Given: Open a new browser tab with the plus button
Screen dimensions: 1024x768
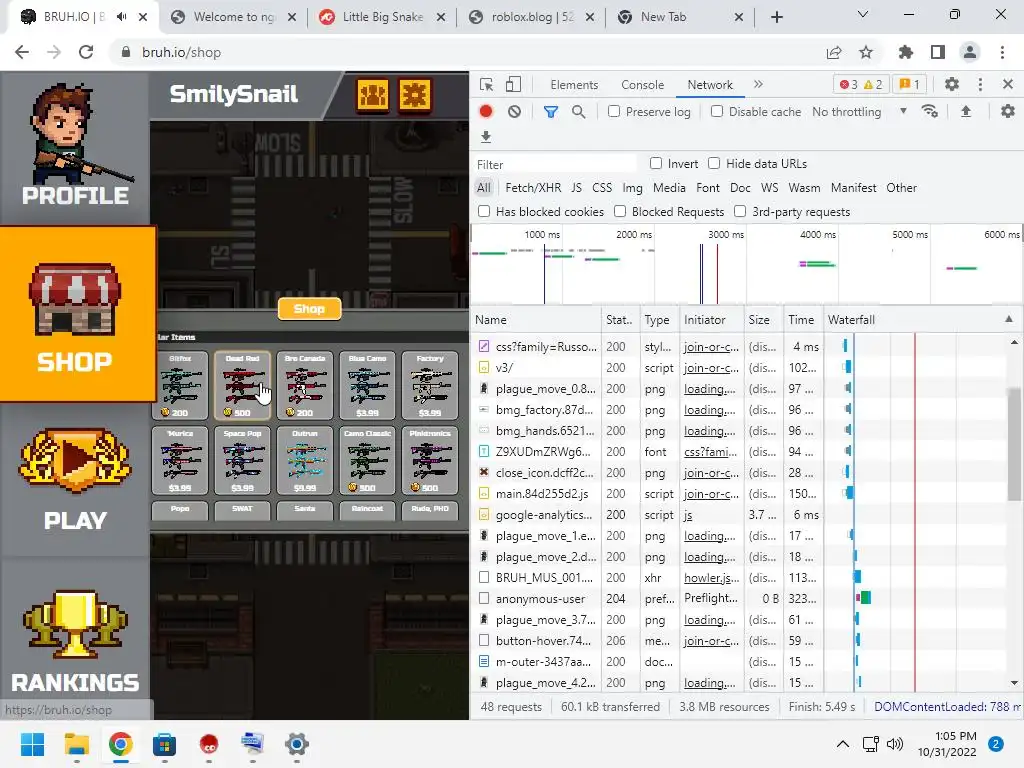Looking at the screenshot, I should (x=776, y=18).
